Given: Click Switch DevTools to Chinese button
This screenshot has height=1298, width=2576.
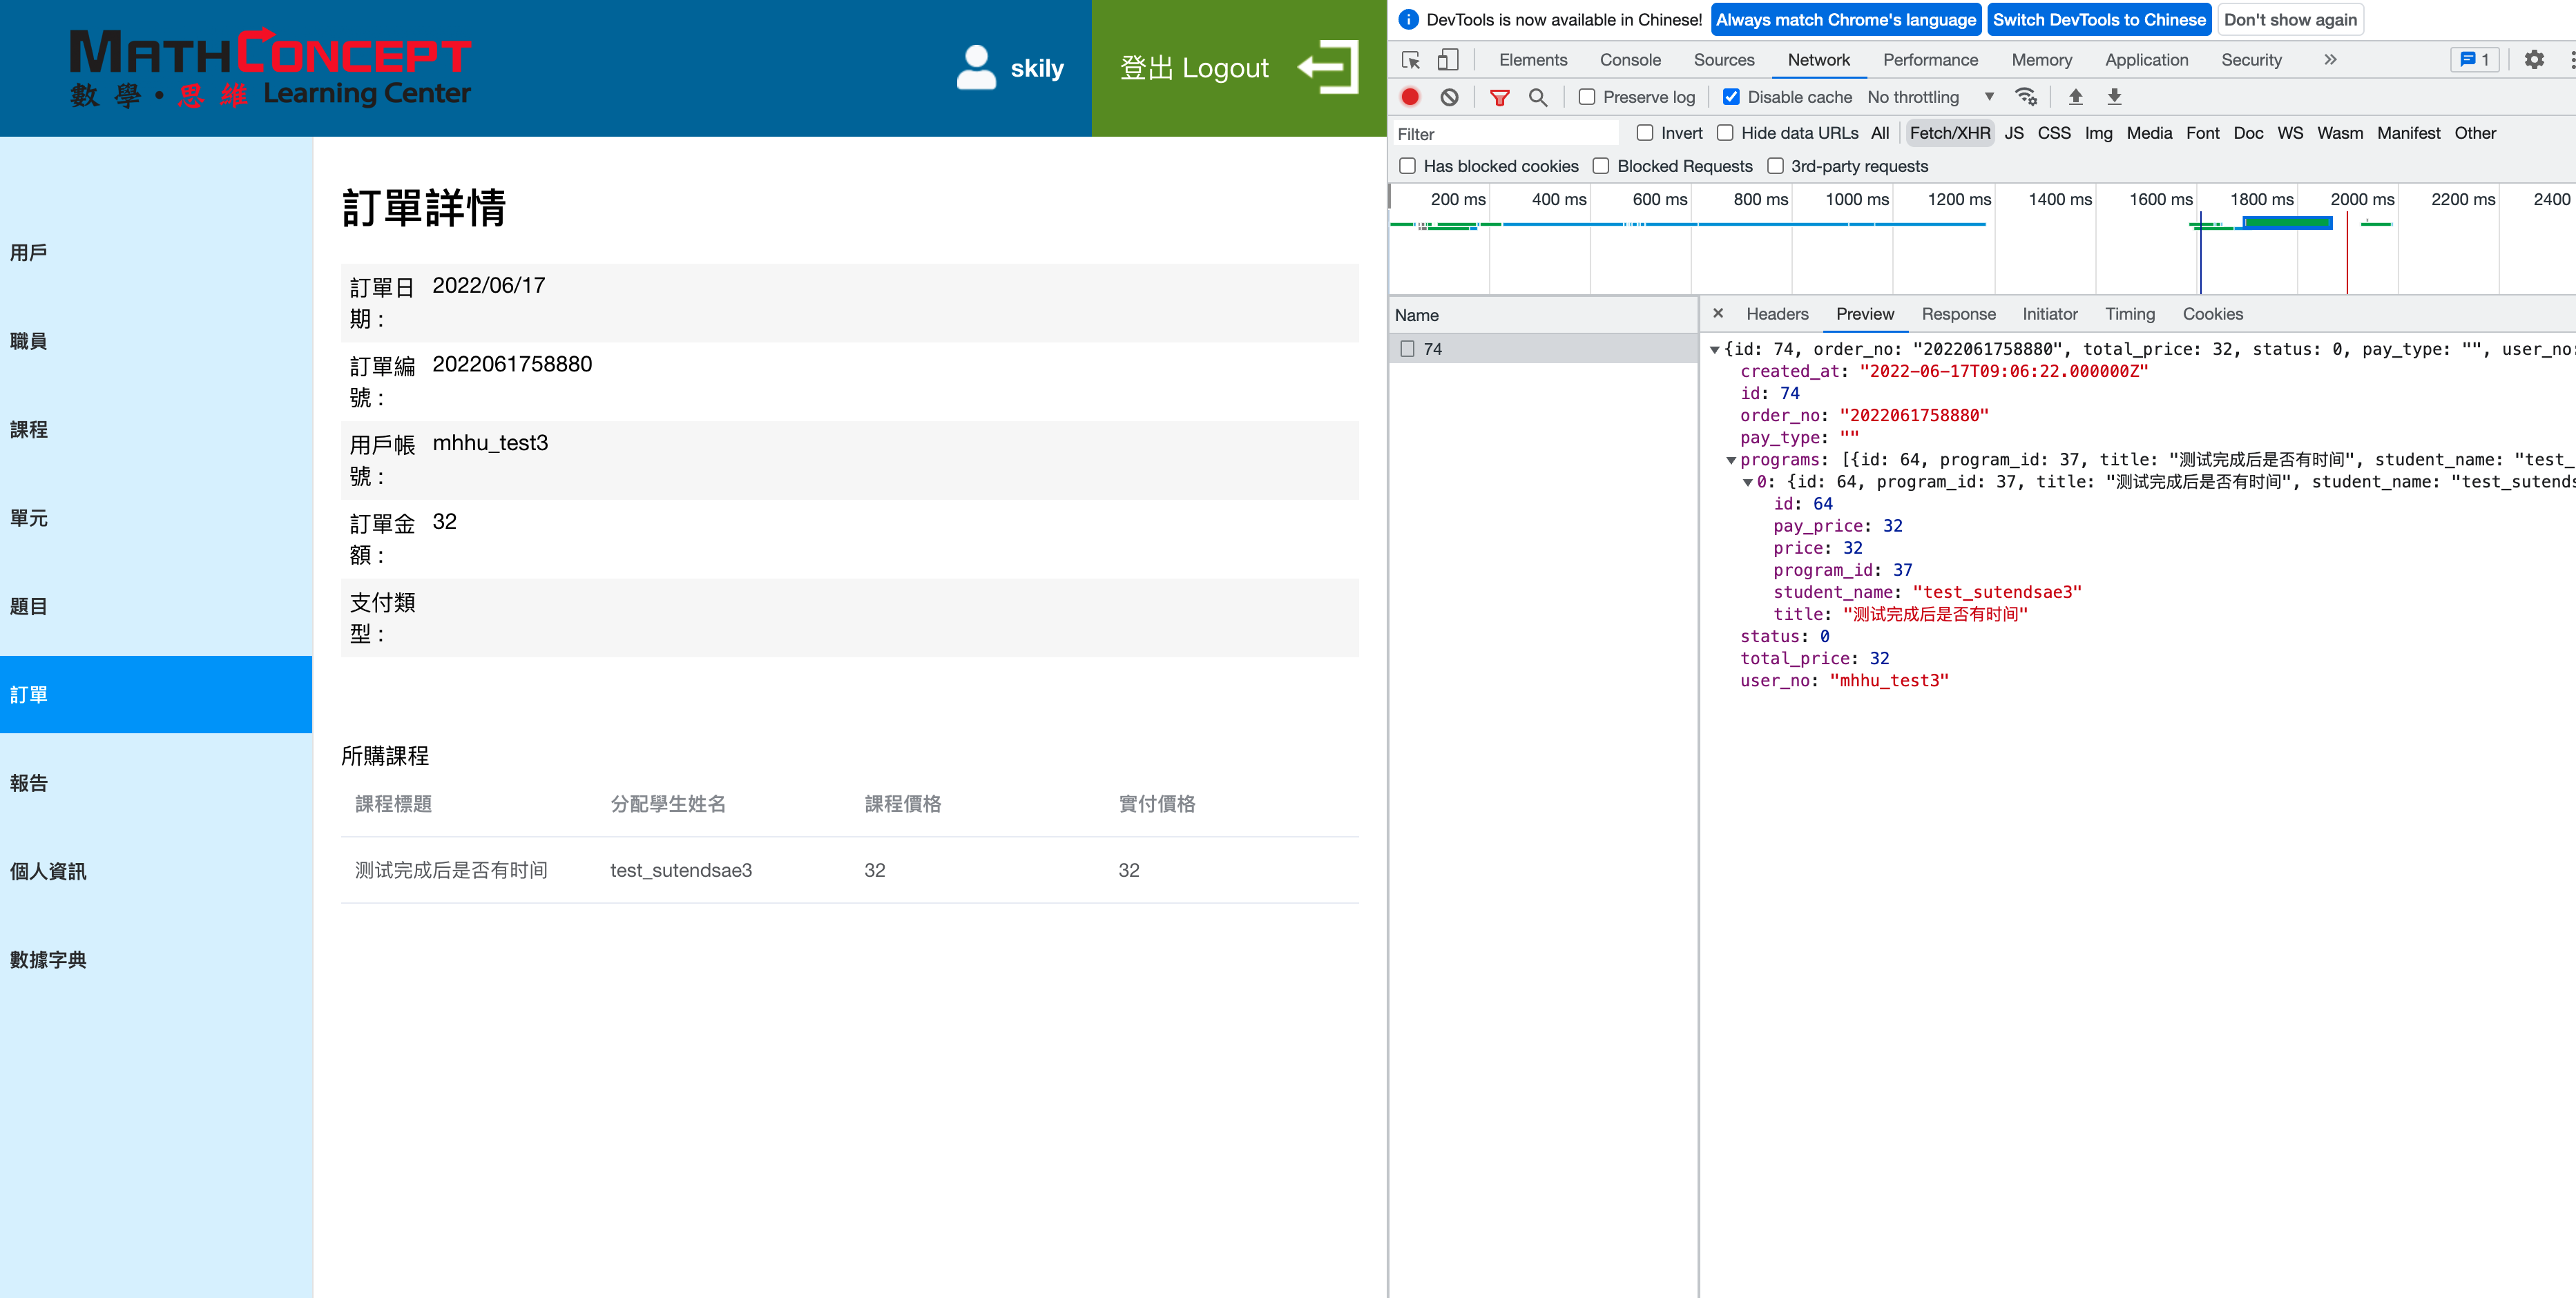Looking at the screenshot, I should tap(2098, 20).
